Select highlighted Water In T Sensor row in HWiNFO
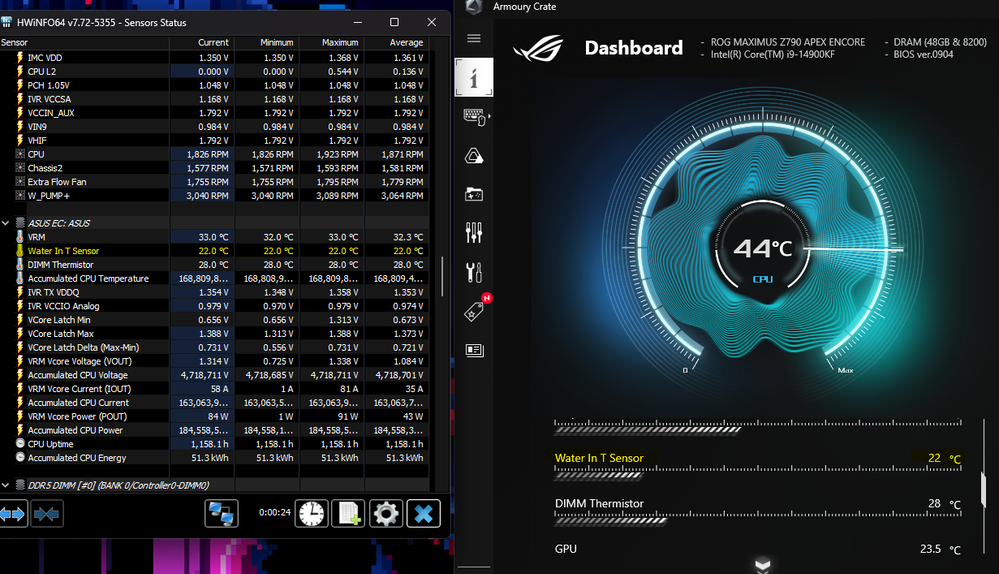Image resolution: width=999 pixels, height=574 pixels. pos(214,251)
